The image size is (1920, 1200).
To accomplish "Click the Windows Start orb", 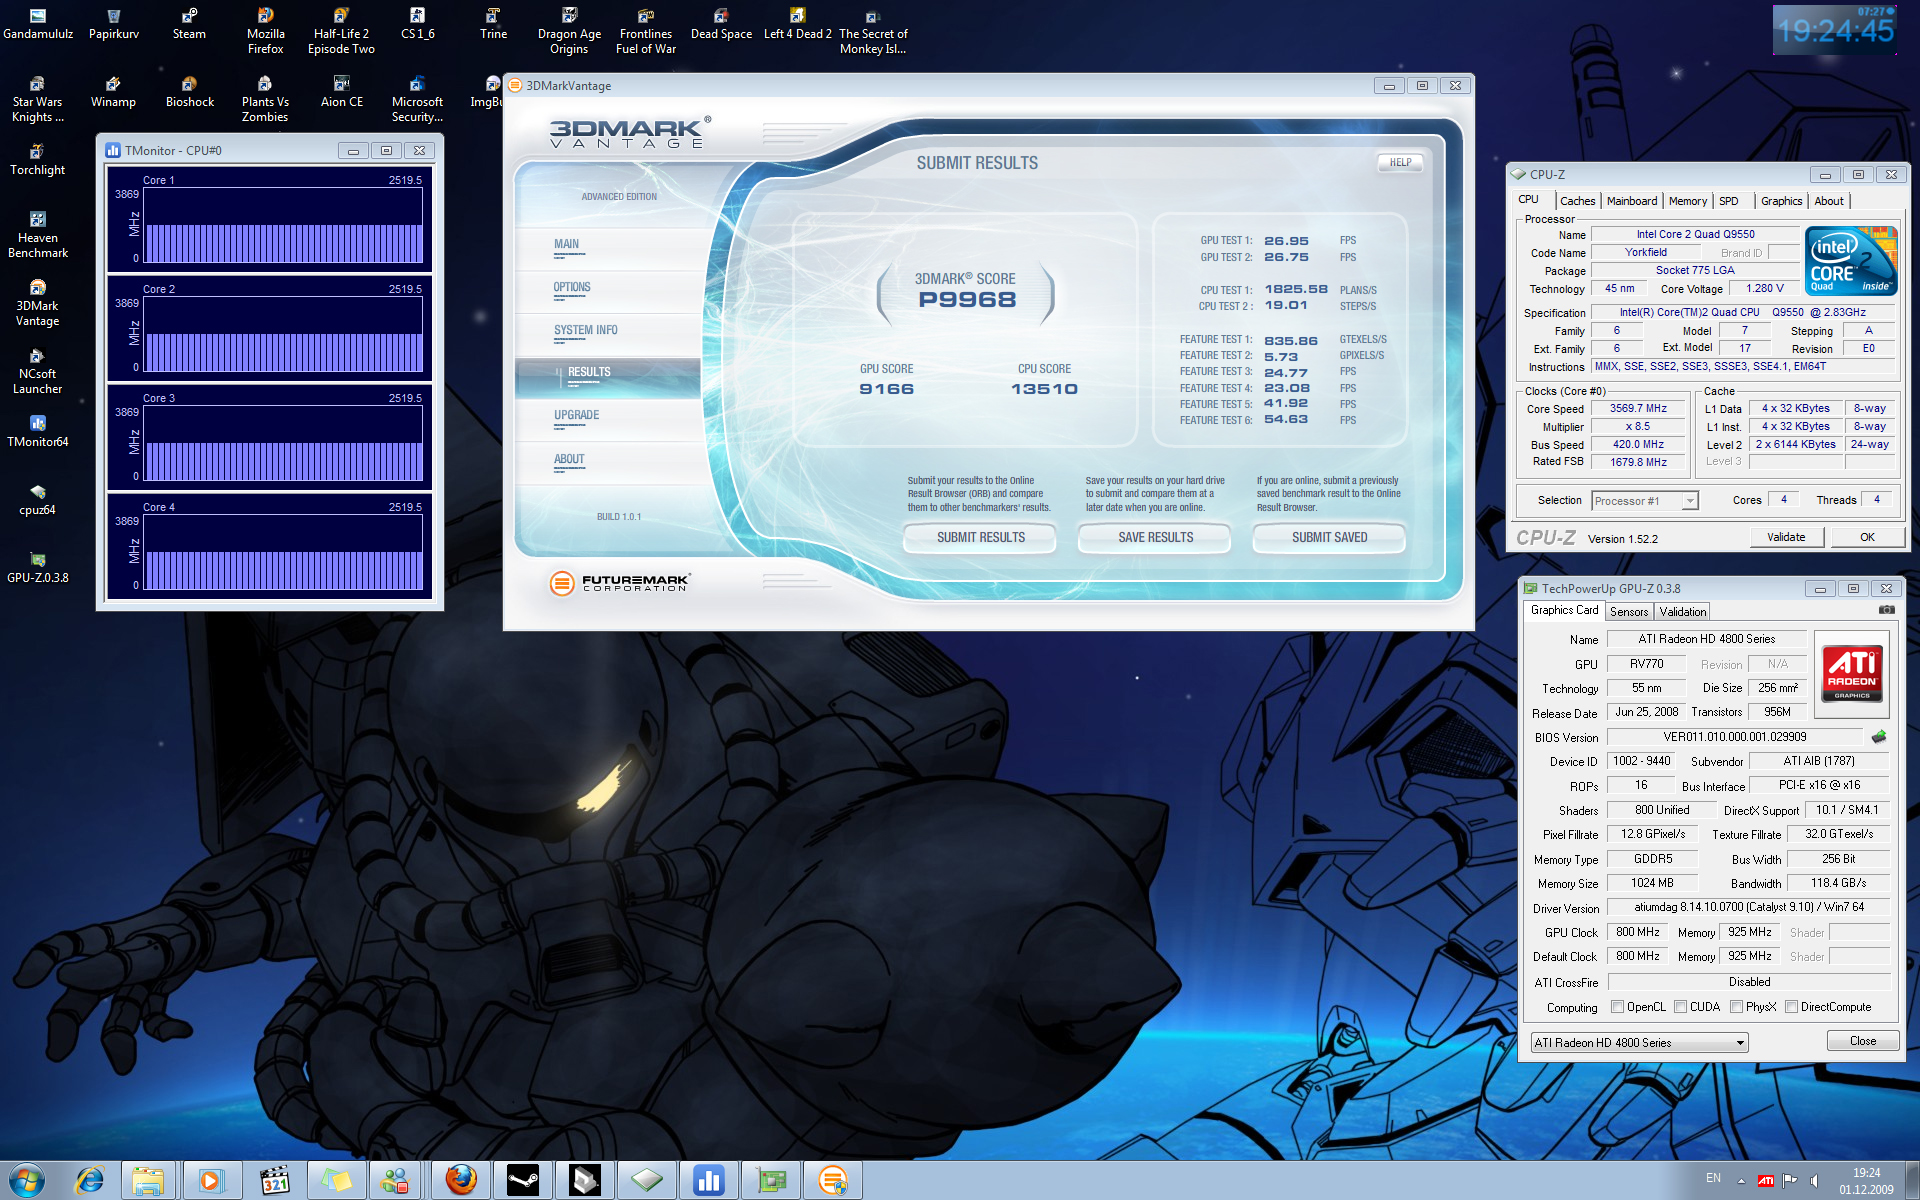I will 26,1181.
